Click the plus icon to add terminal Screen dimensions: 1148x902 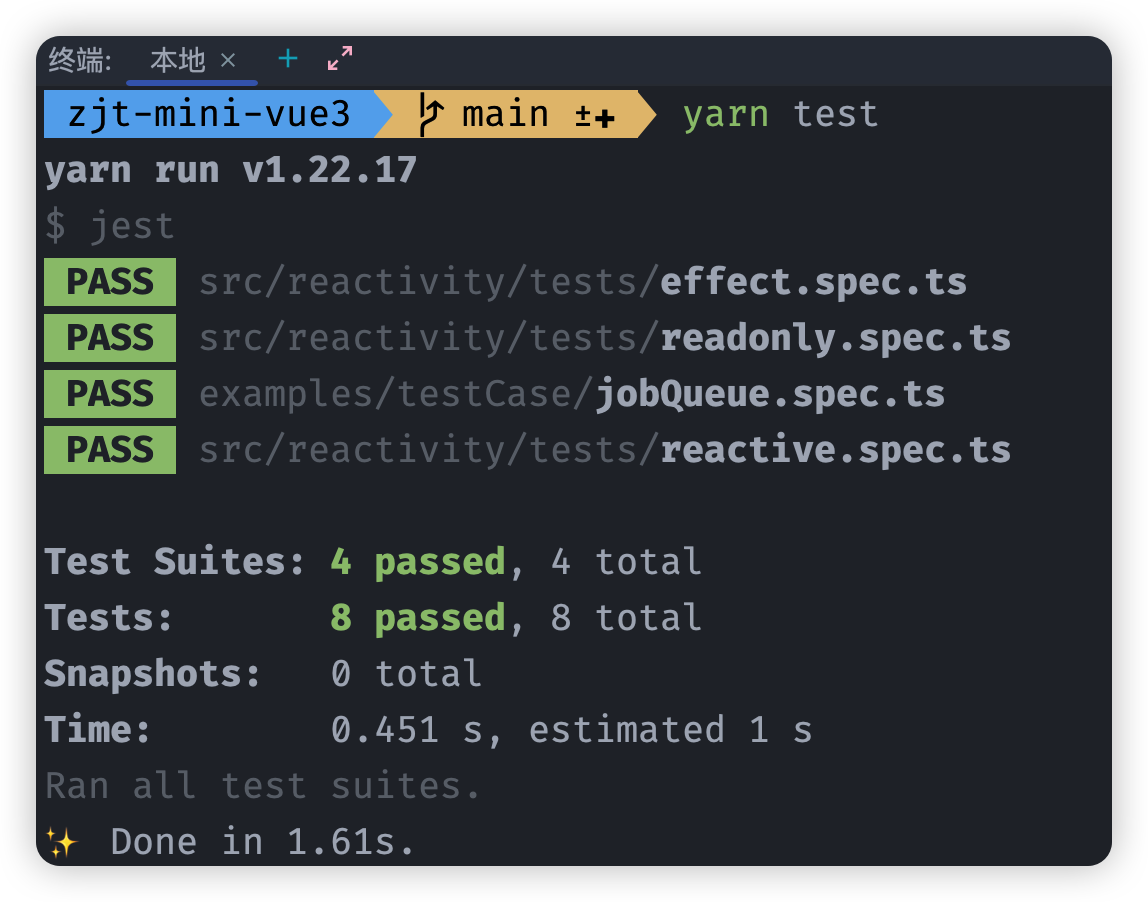tap(288, 59)
